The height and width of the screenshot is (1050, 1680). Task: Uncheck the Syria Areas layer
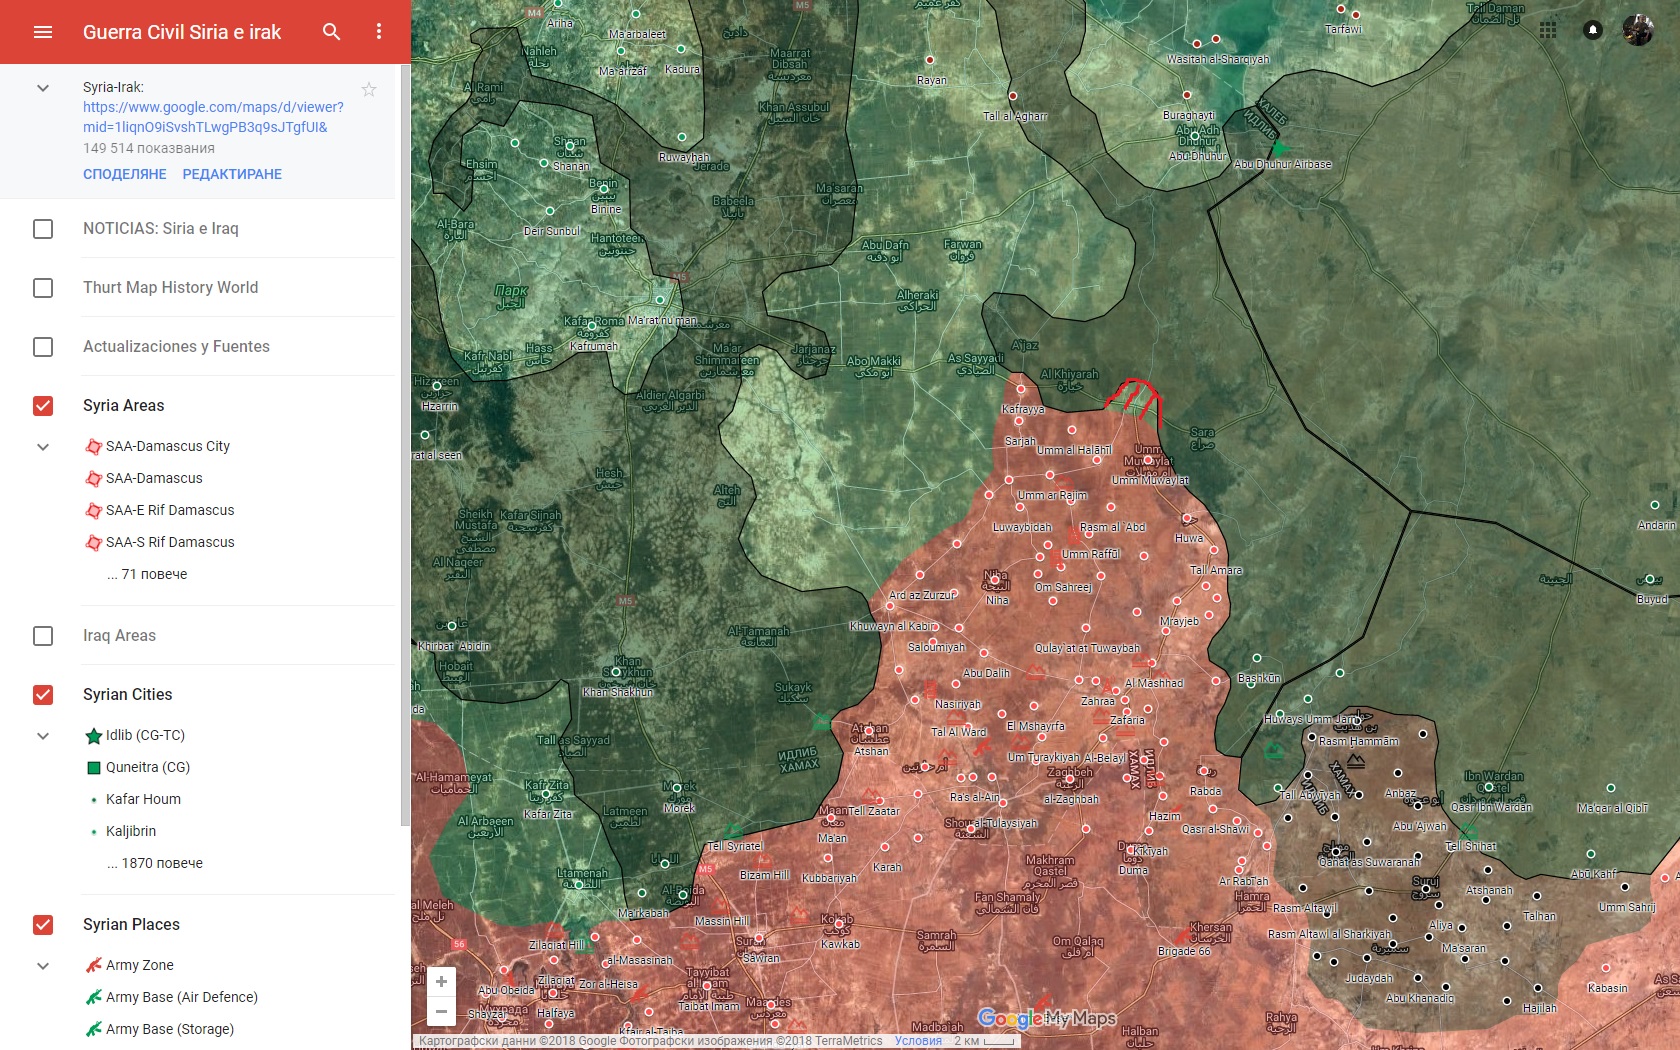pos(43,406)
